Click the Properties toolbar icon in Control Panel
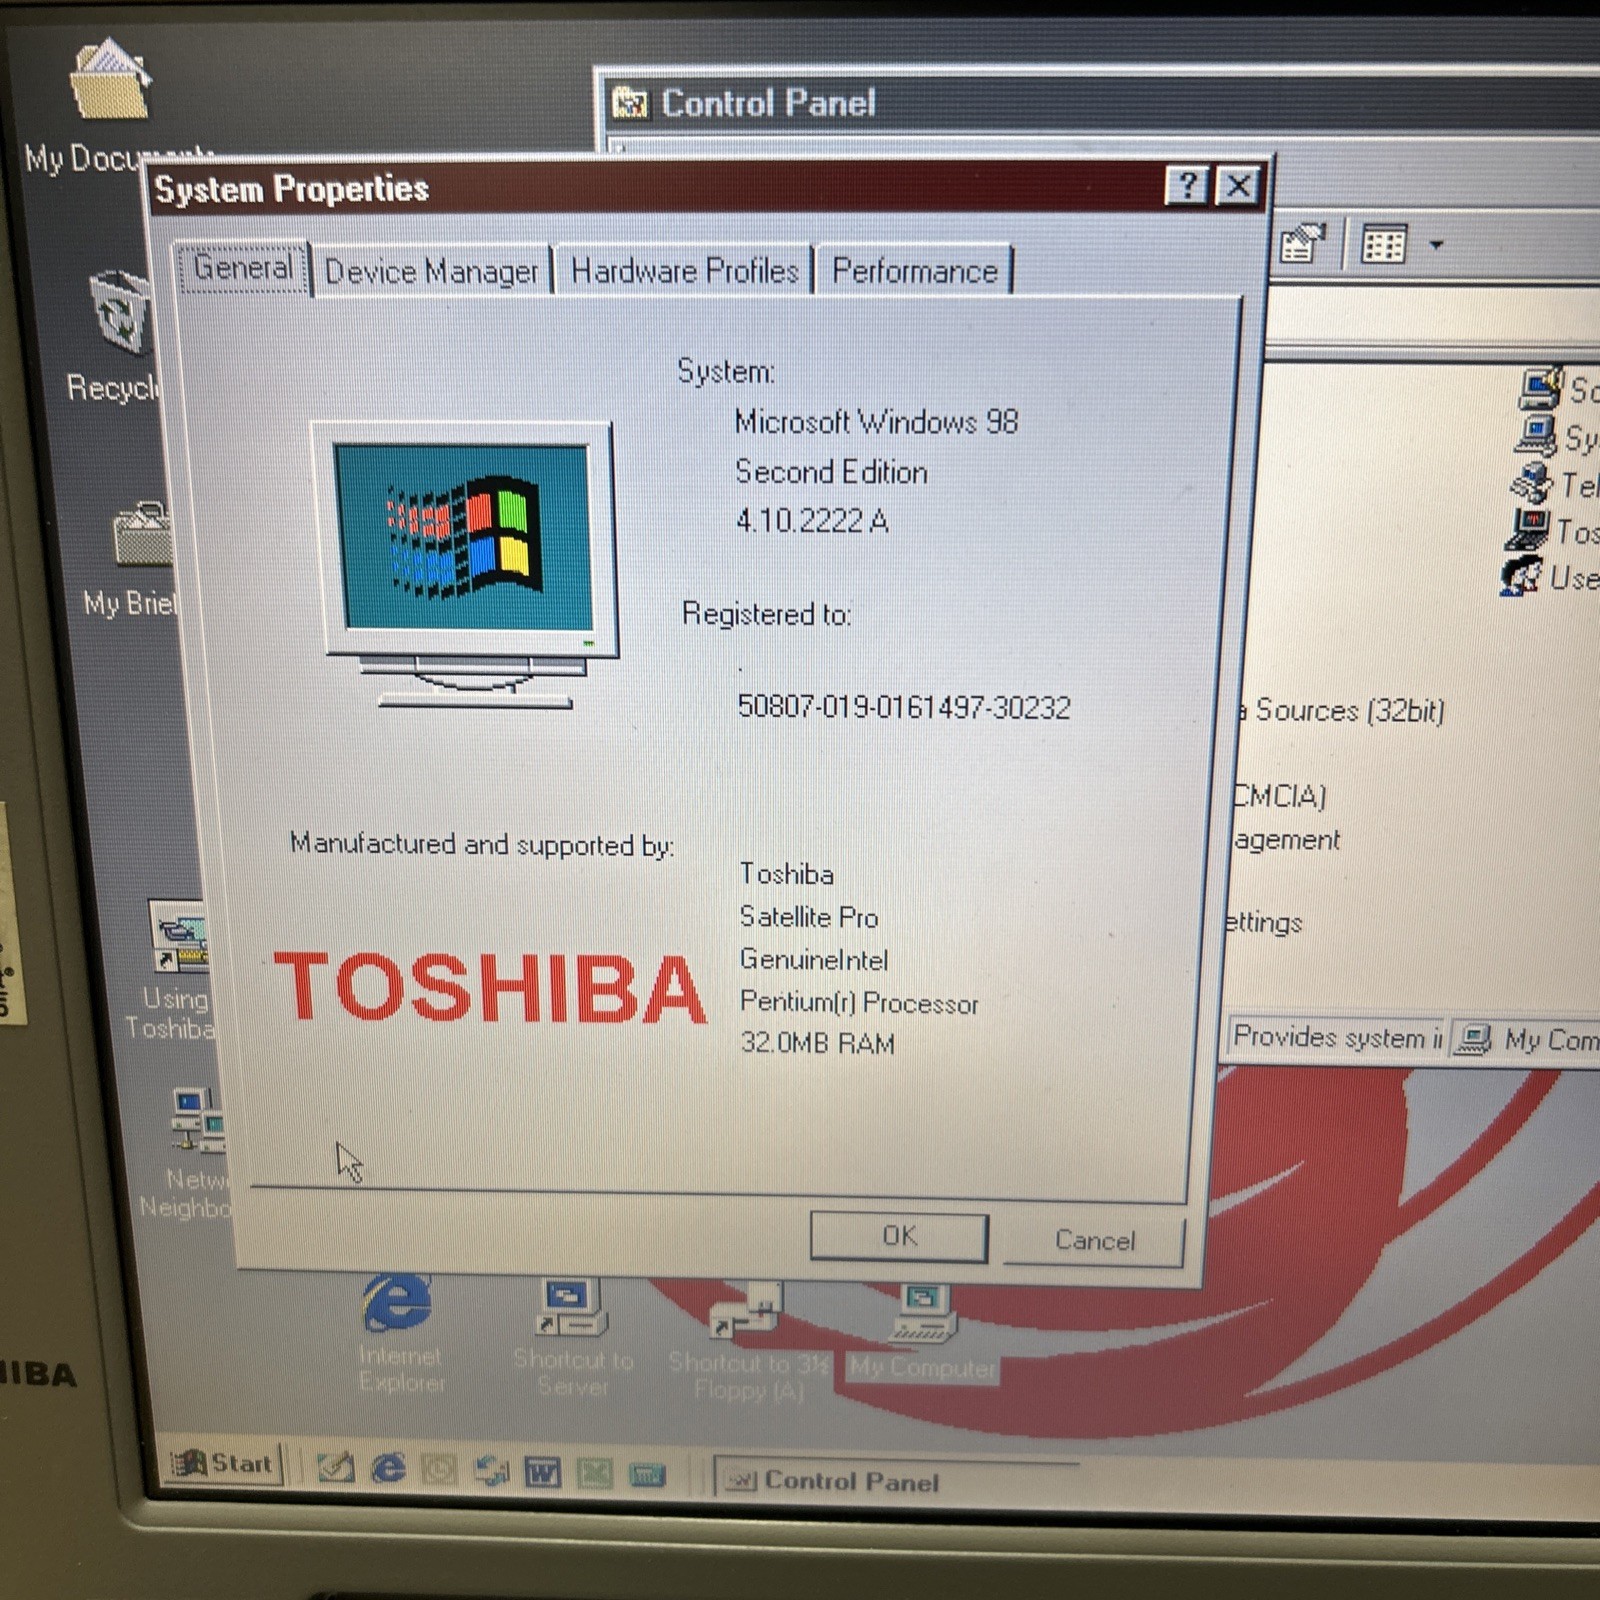 (x=1302, y=244)
